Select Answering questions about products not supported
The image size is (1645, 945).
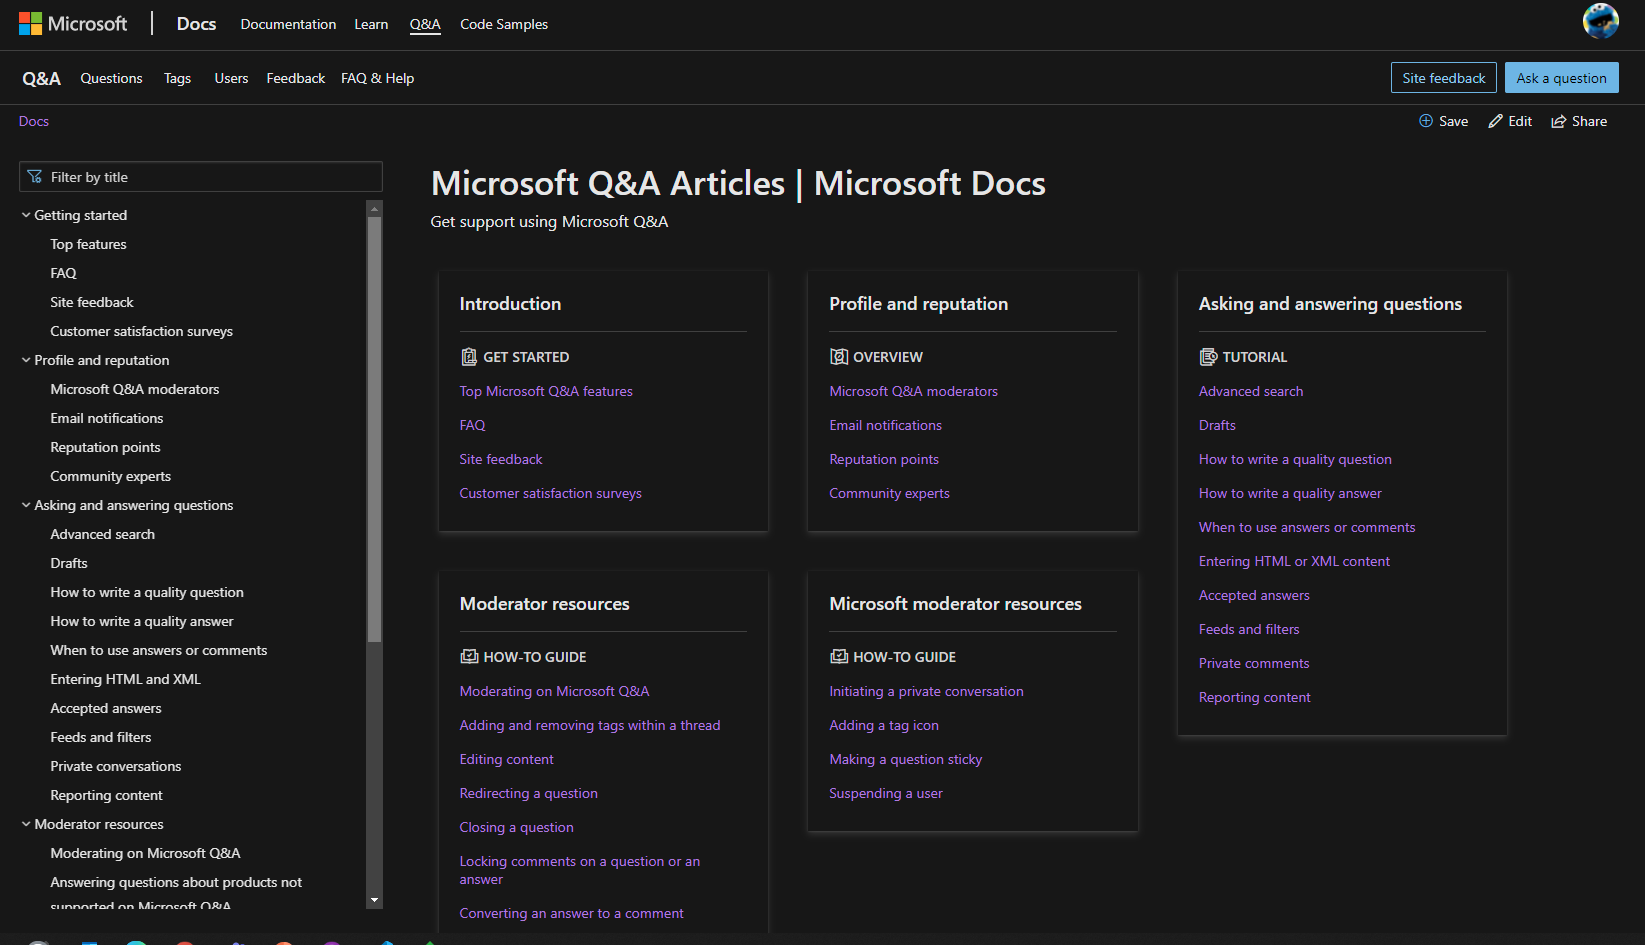pyautogui.click(x=176, y=893)
